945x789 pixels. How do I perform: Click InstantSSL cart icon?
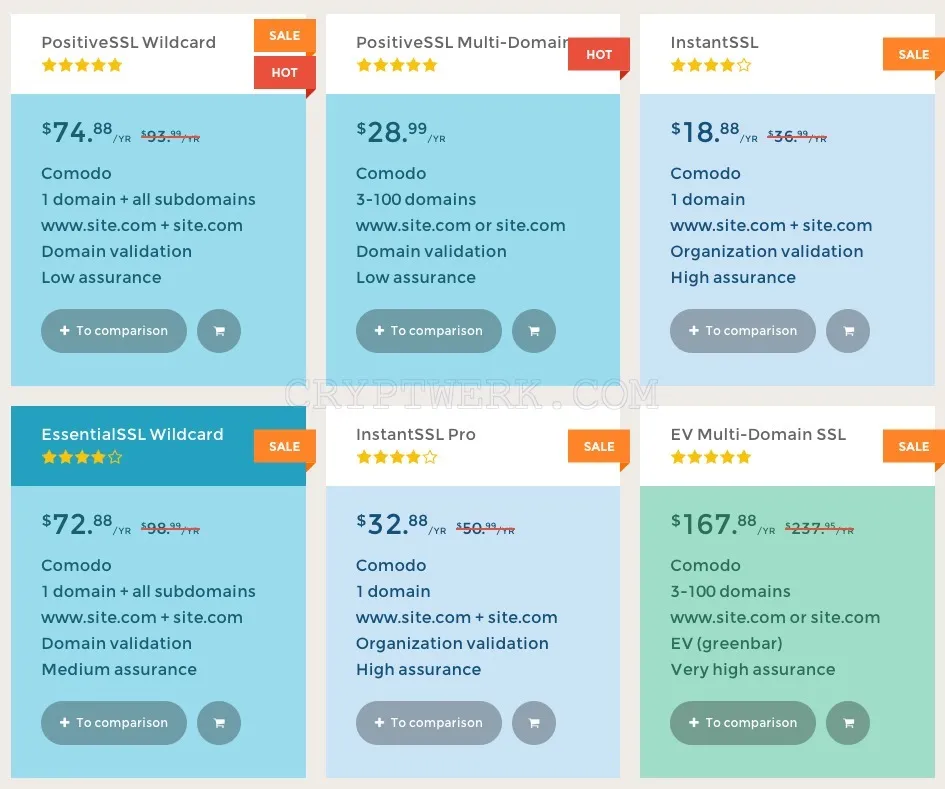(848, 331)
